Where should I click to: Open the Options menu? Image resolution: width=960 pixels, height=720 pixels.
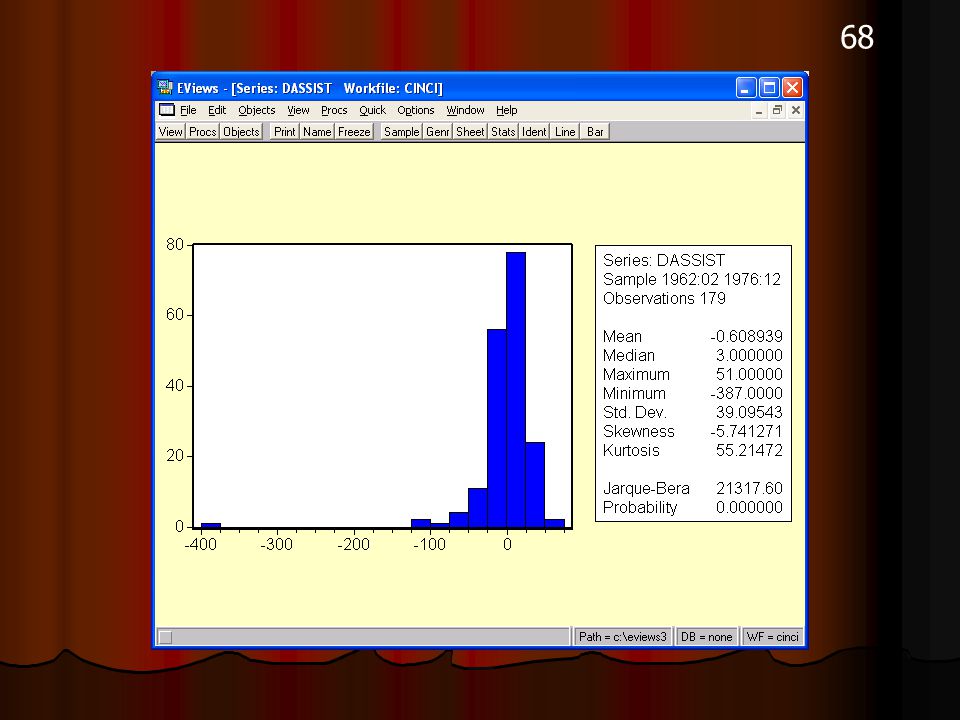(x=416, y=110)
